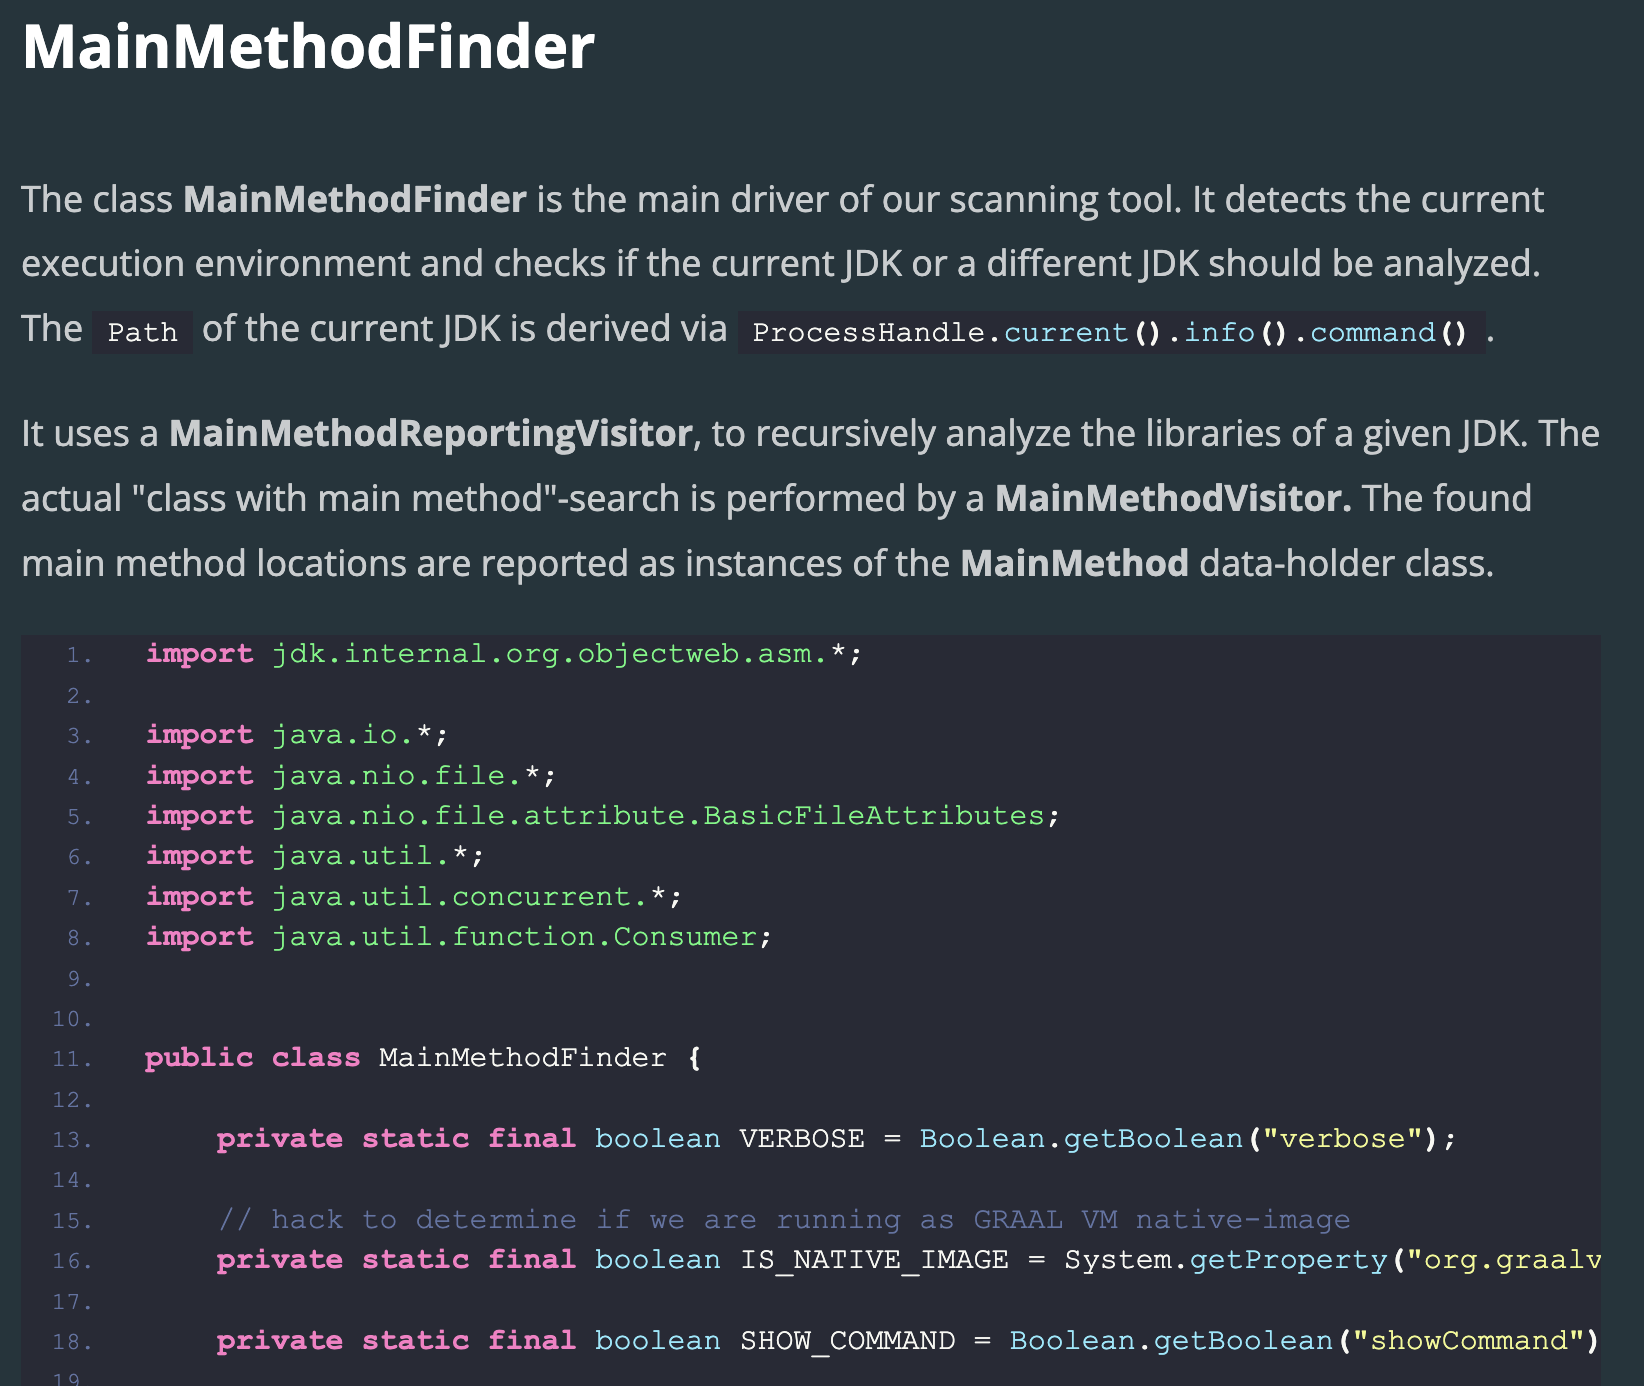Image resolution: width=1644 pixels, height=1386 pixels.
Task: Click the bold MainMethodVisitor text
Action: pos(1173,498)
